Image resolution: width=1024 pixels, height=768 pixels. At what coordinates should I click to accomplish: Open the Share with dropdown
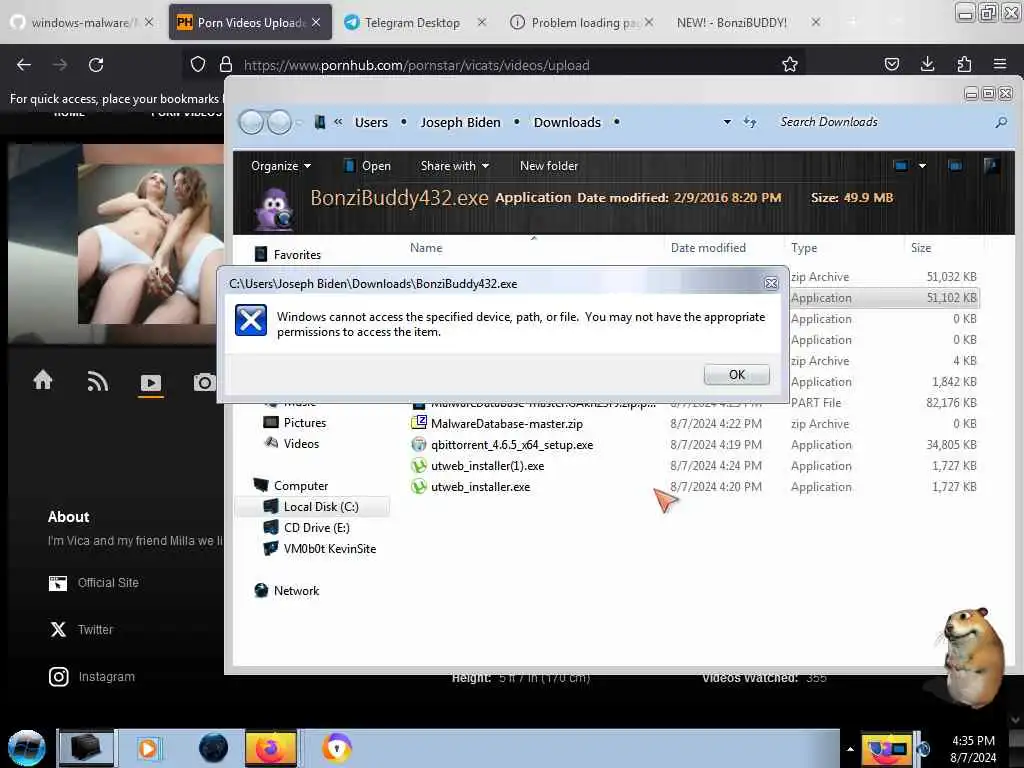455,166
